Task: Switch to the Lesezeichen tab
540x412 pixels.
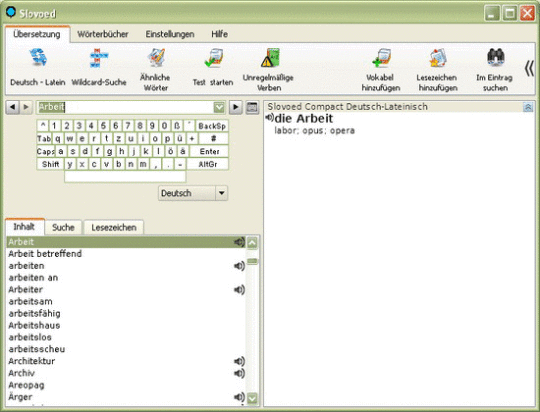Action: [x=114, y=227]
